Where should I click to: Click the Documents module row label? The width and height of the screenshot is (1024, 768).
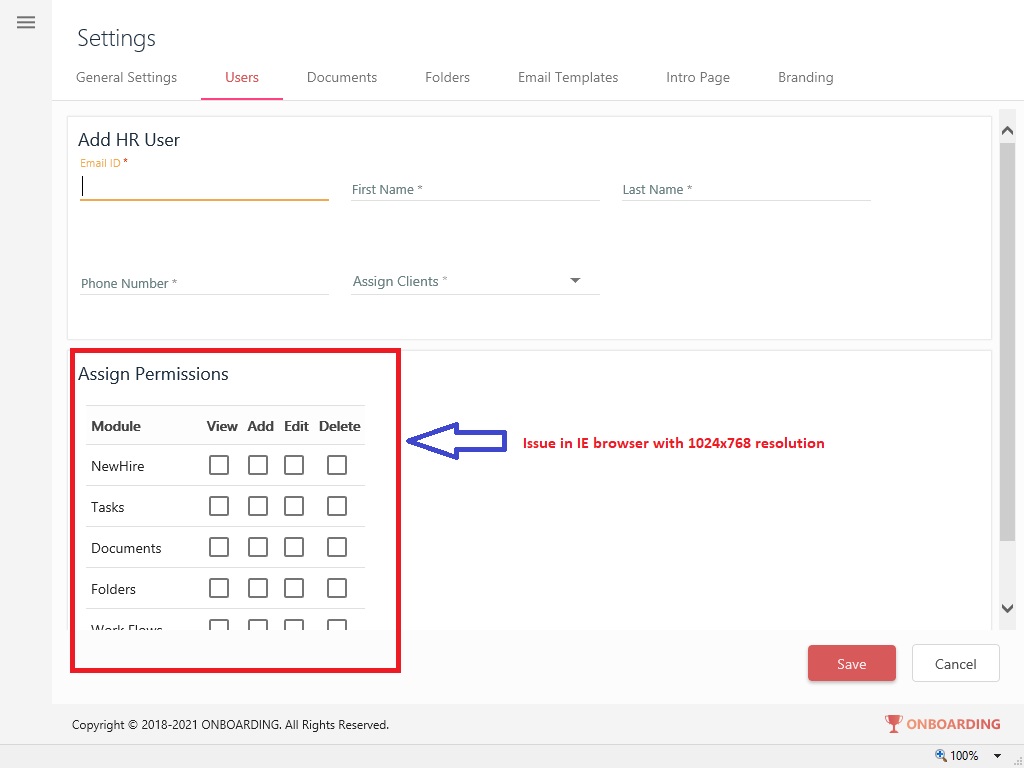pyautogui.click(x=126, y=549)
